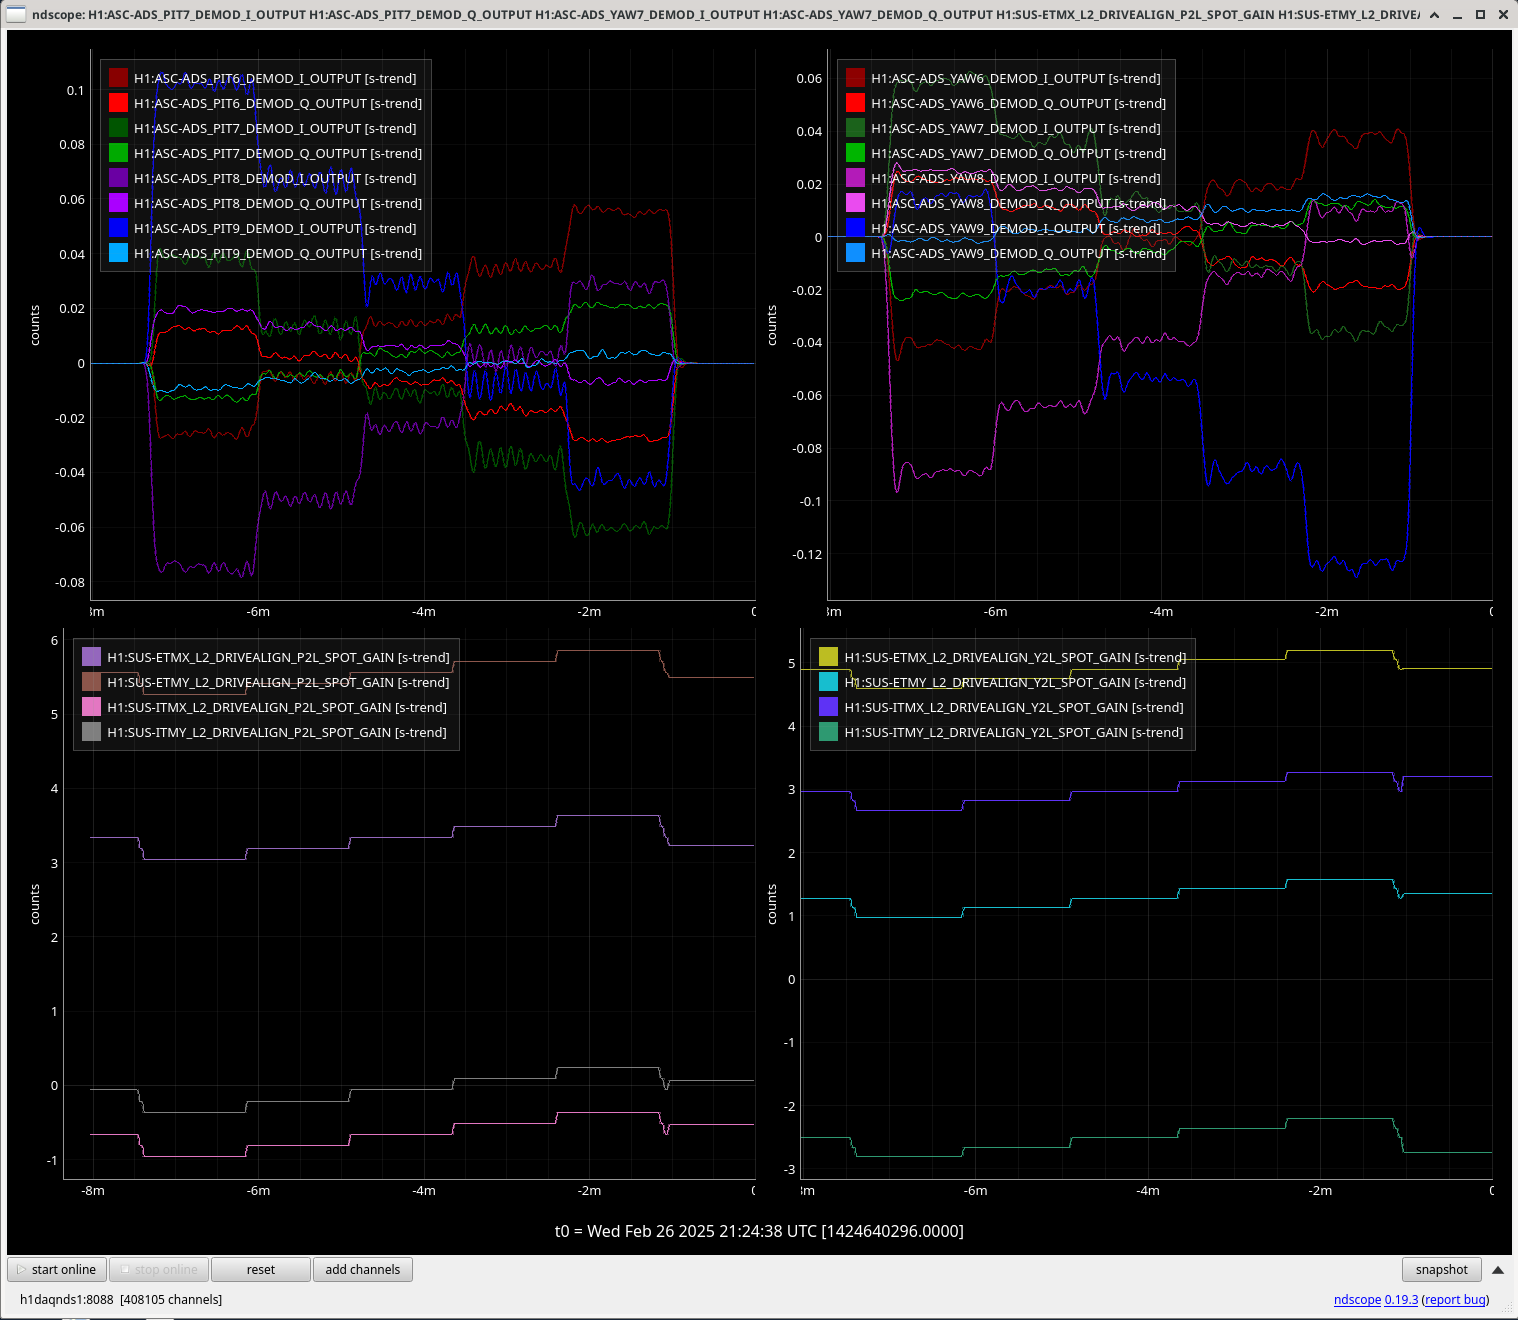Image resolution: width=1518 pixels, height=1320 pixels.
Task: Click ETMY Y2L_SPOT_GAIN cyan swatch
Action: pyautogui.click(x=828, y=682)
